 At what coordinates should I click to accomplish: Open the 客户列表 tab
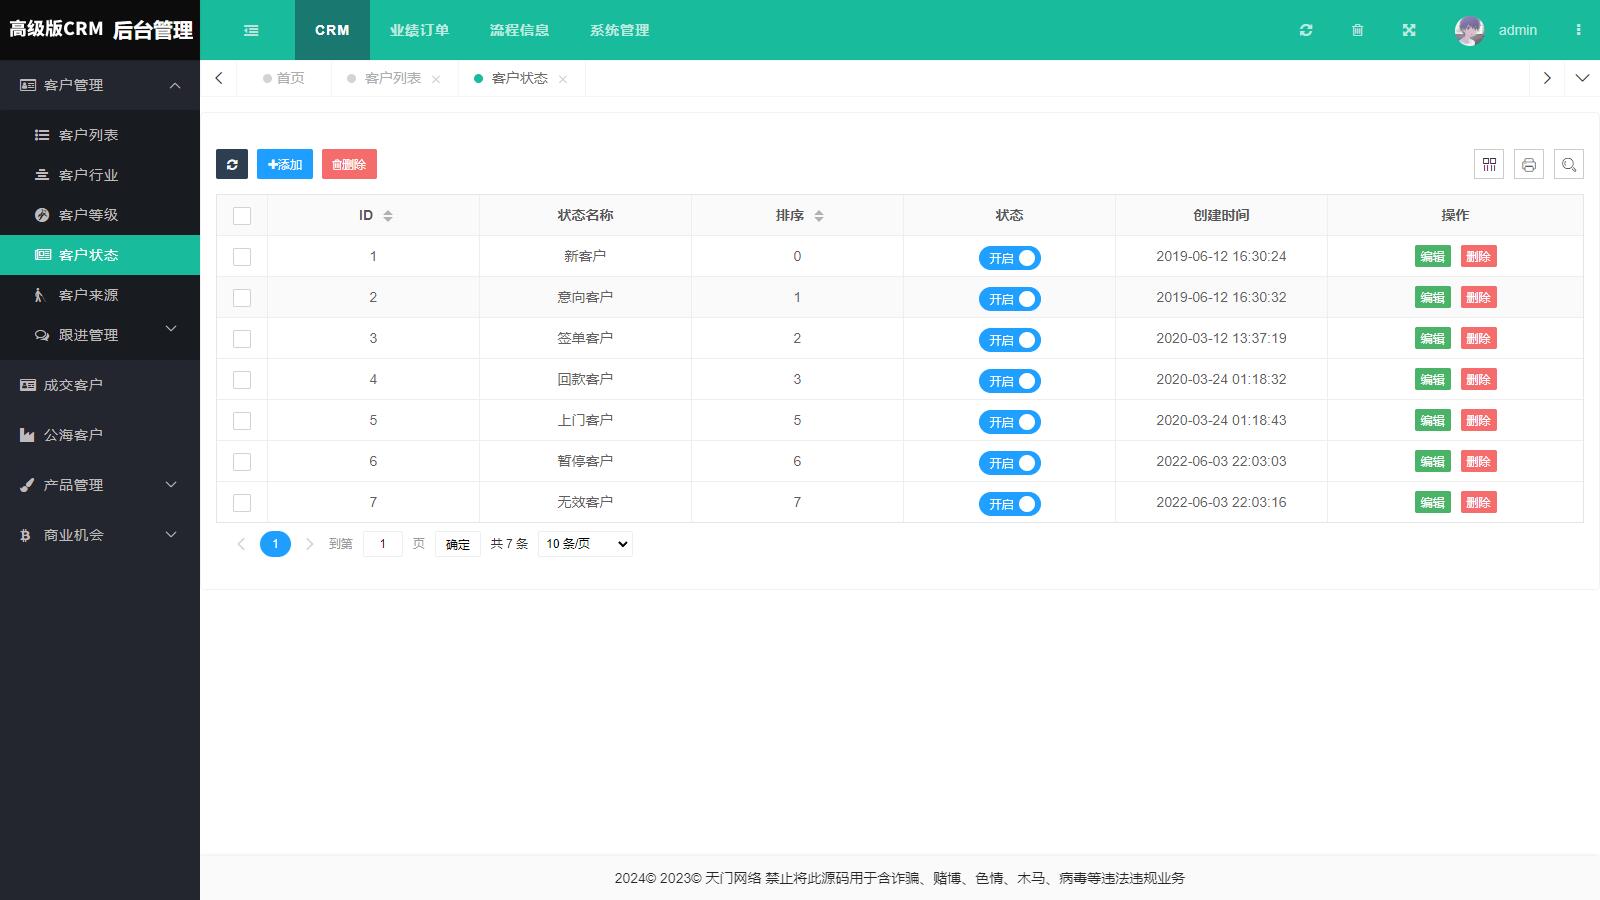pos(391,78)
